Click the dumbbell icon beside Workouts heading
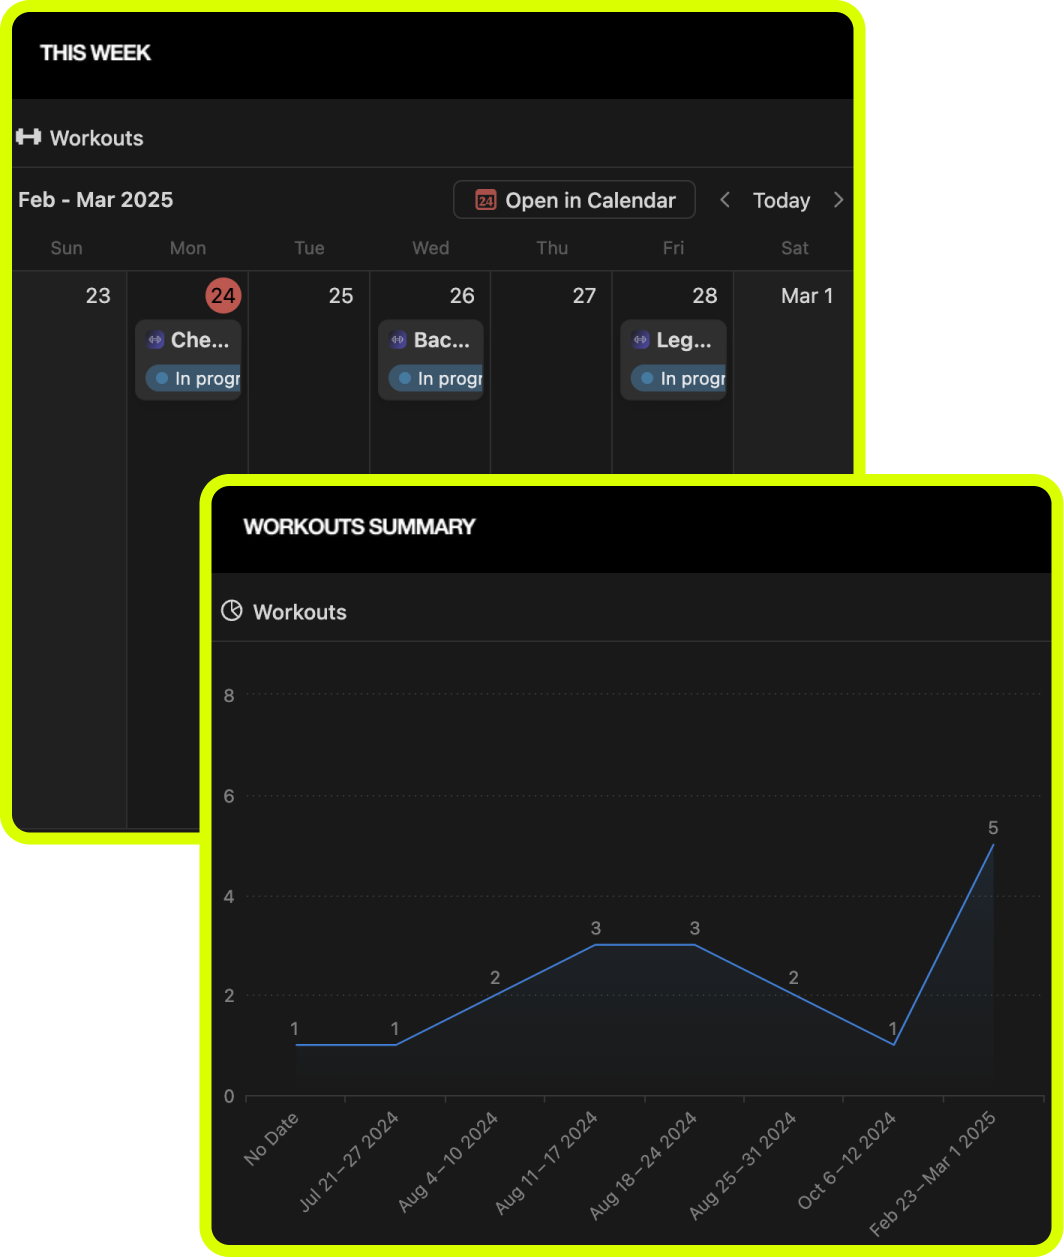 (28, 137)
